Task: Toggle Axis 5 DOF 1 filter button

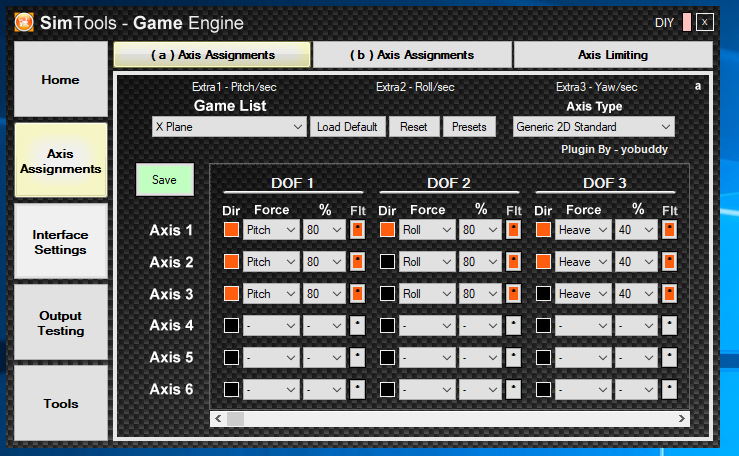Action: [358, 358]
